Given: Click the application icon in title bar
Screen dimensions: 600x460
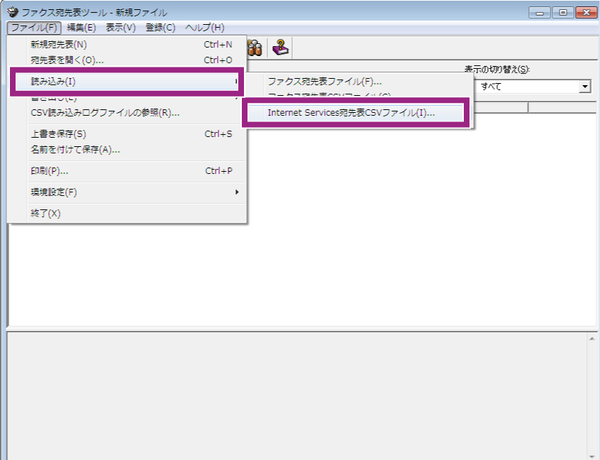Looking at the screenshot, I should 12,10.
